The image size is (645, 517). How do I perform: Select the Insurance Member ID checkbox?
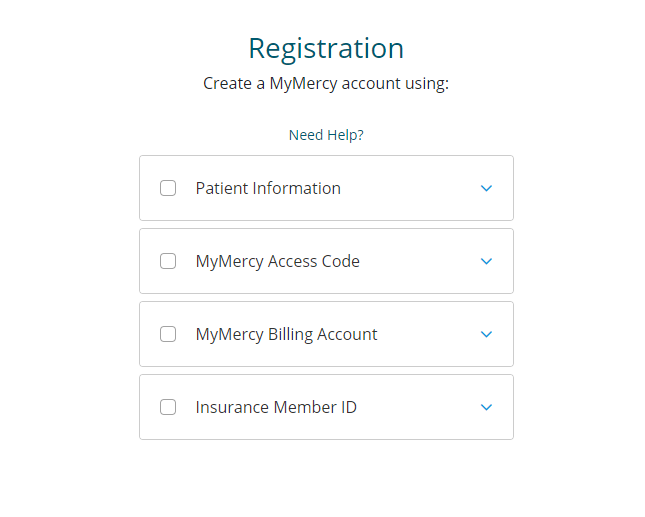[x=168, y=407]
